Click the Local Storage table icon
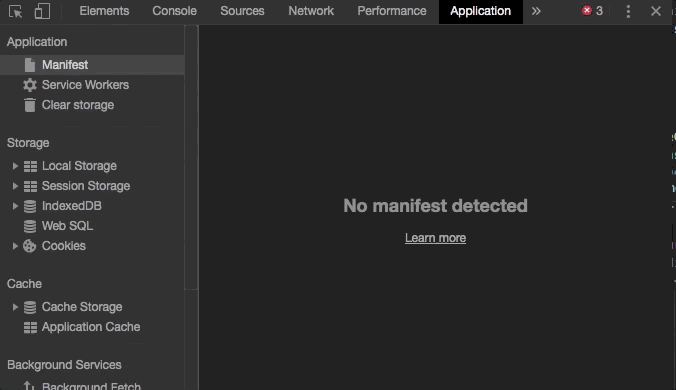Viewport: 676px width, 390px height. (30, 166)
